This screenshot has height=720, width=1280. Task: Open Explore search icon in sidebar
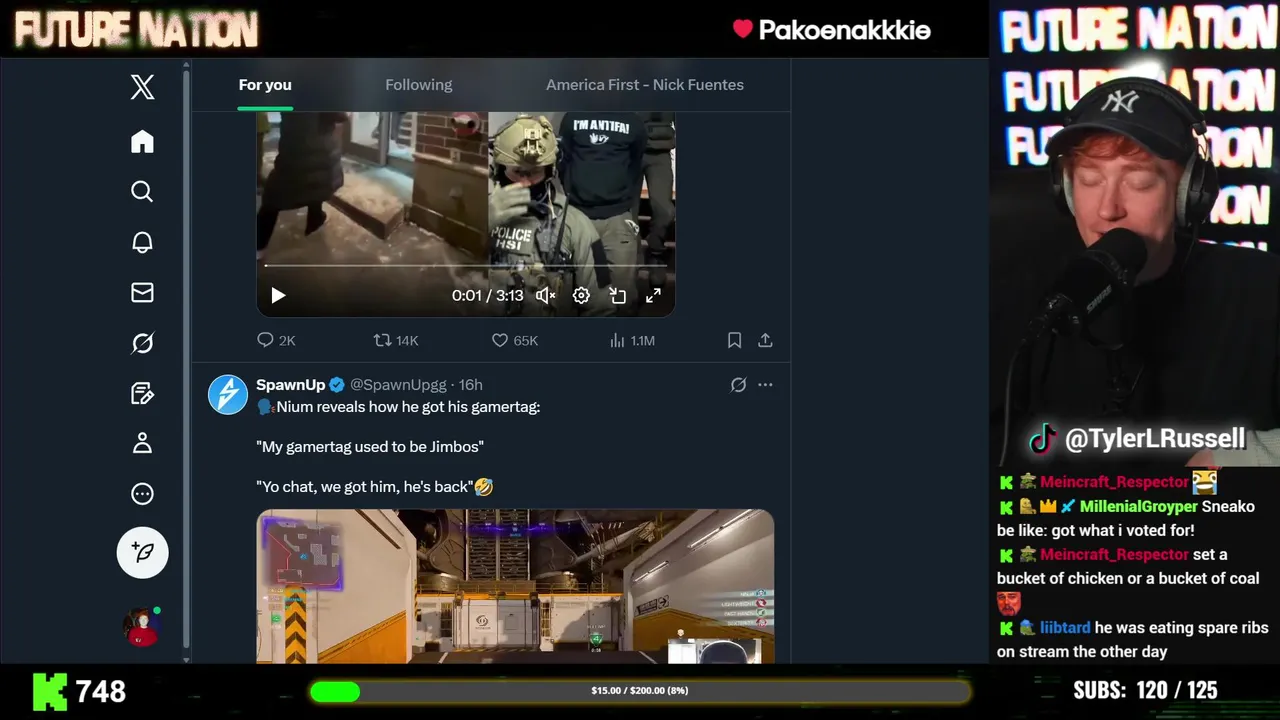click(x=142, y=191)
